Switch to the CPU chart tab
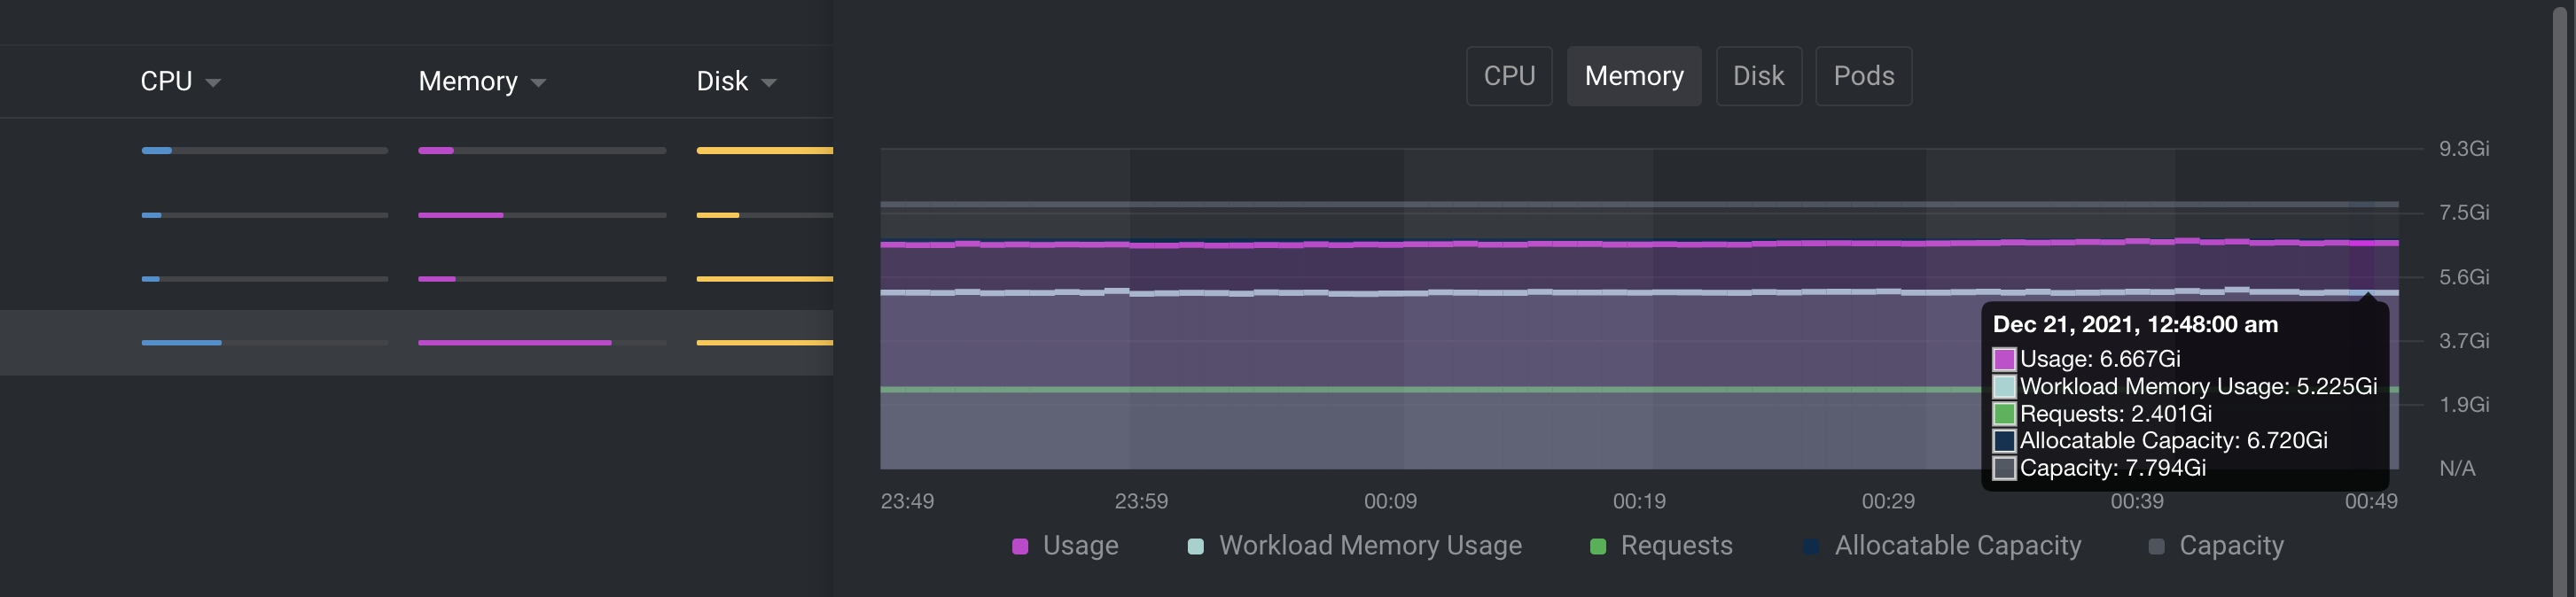 point(1509,75)
